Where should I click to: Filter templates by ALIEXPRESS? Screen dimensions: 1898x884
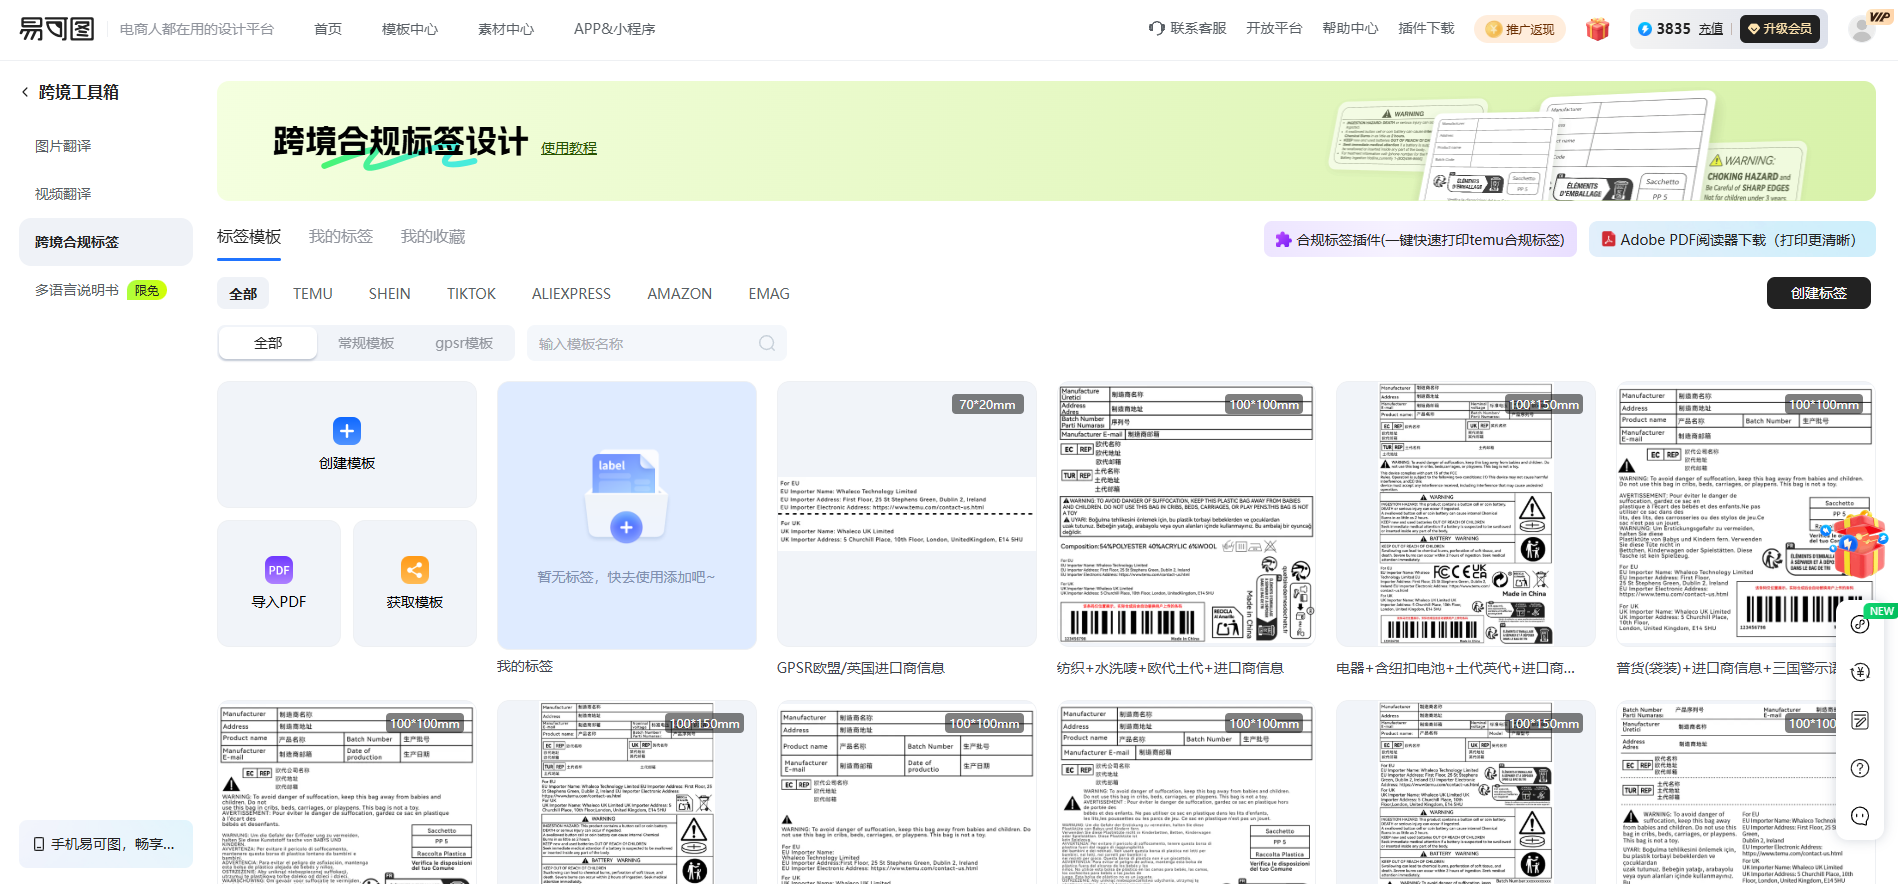point(571,294)
